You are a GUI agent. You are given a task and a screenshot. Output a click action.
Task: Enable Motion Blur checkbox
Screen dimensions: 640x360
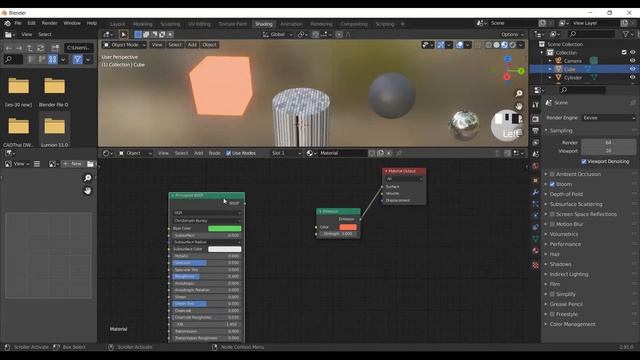click(x=552, y=224)
